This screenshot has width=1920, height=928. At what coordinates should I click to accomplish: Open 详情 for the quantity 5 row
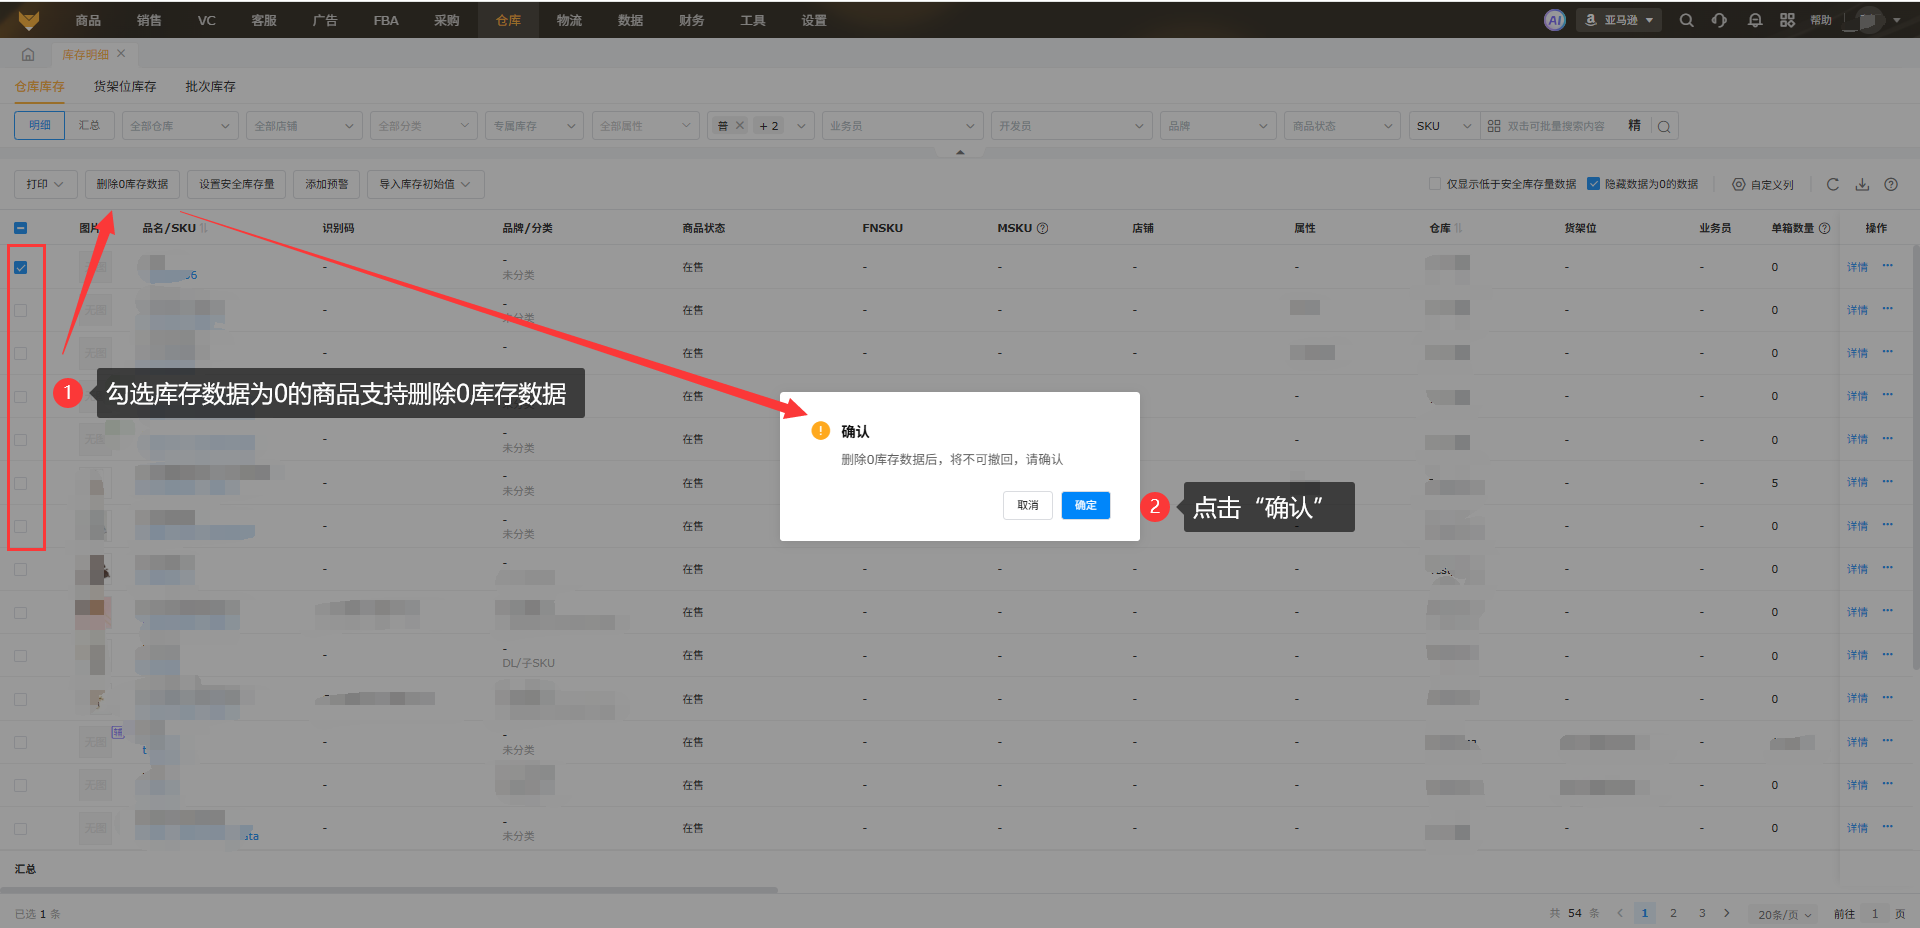[1857, 482]
